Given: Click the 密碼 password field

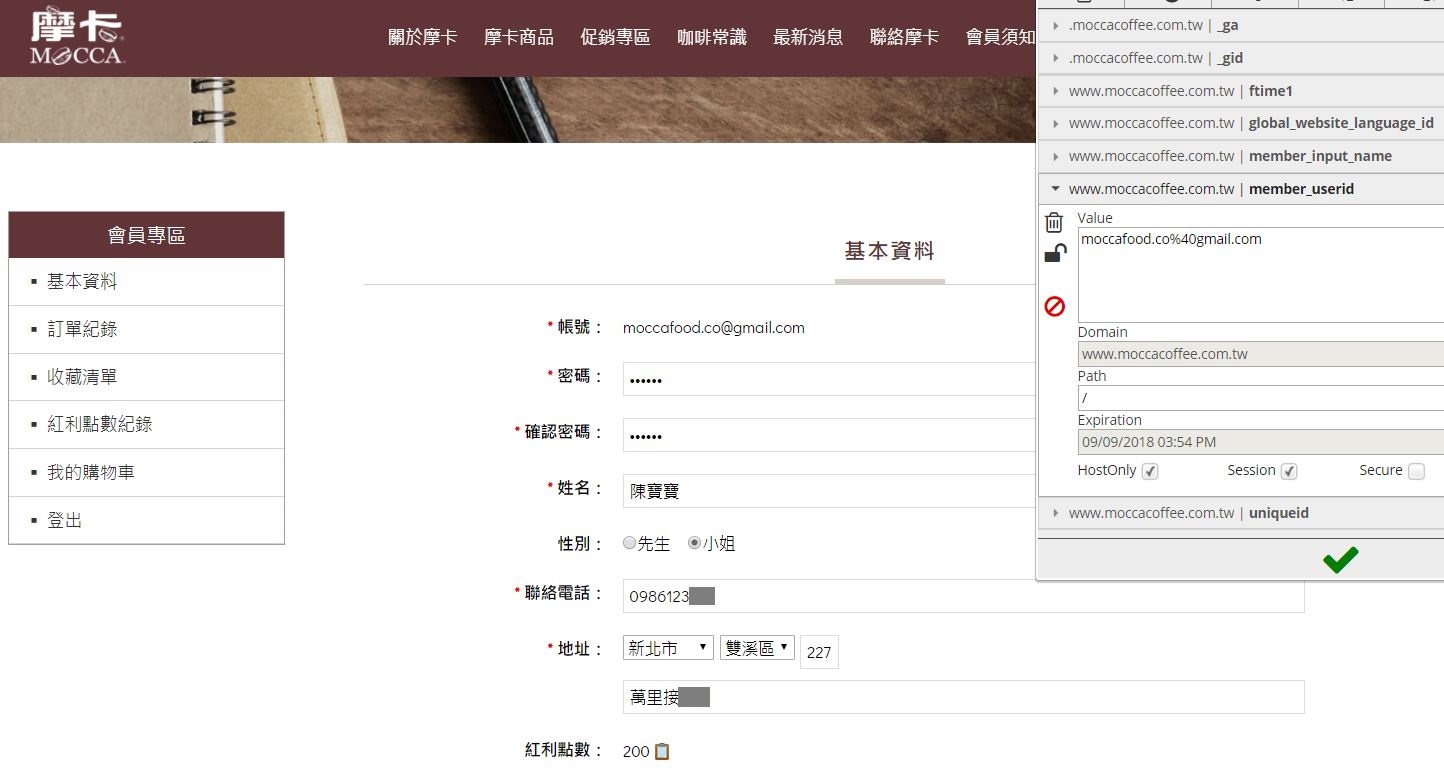Looking at the screenshot, I should pyautogui.click(x=830, y=379).
